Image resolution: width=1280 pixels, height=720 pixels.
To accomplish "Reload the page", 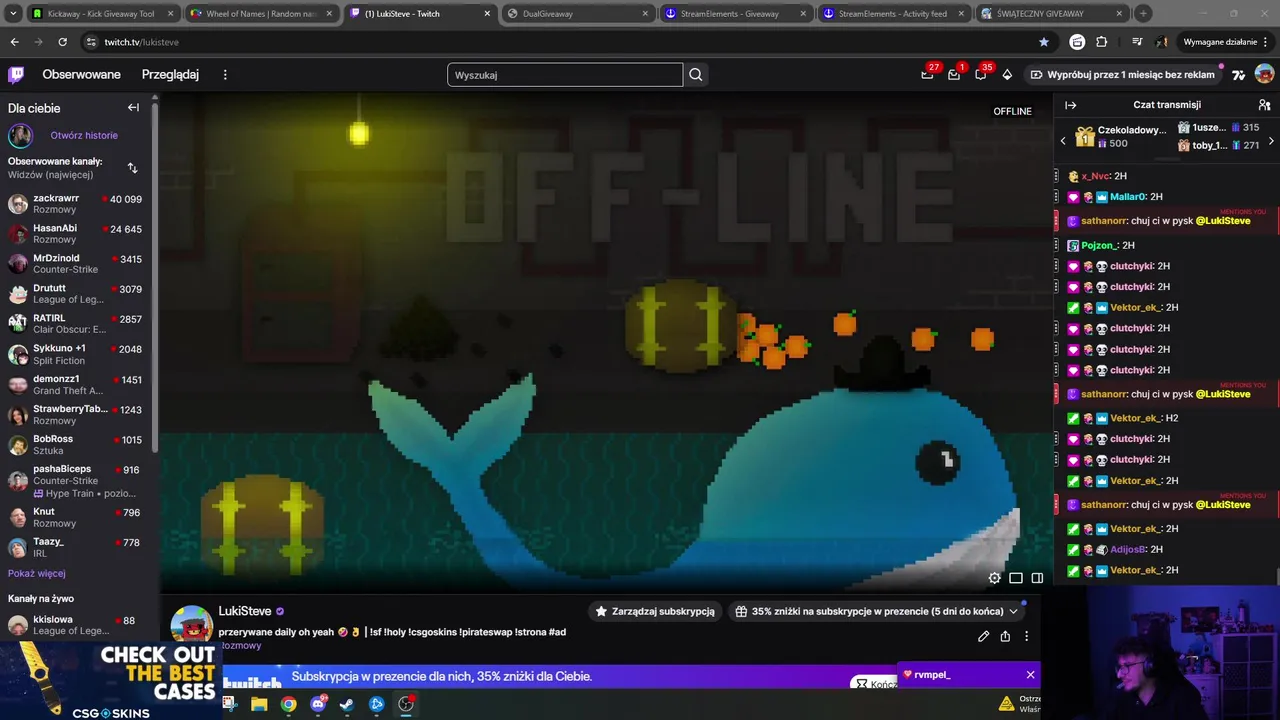I will tap(62, 42).
